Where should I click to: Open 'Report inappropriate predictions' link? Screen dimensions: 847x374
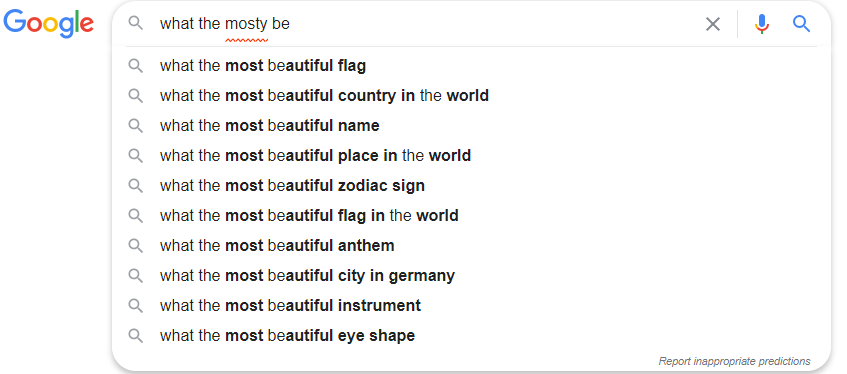[x=734, y=361]
